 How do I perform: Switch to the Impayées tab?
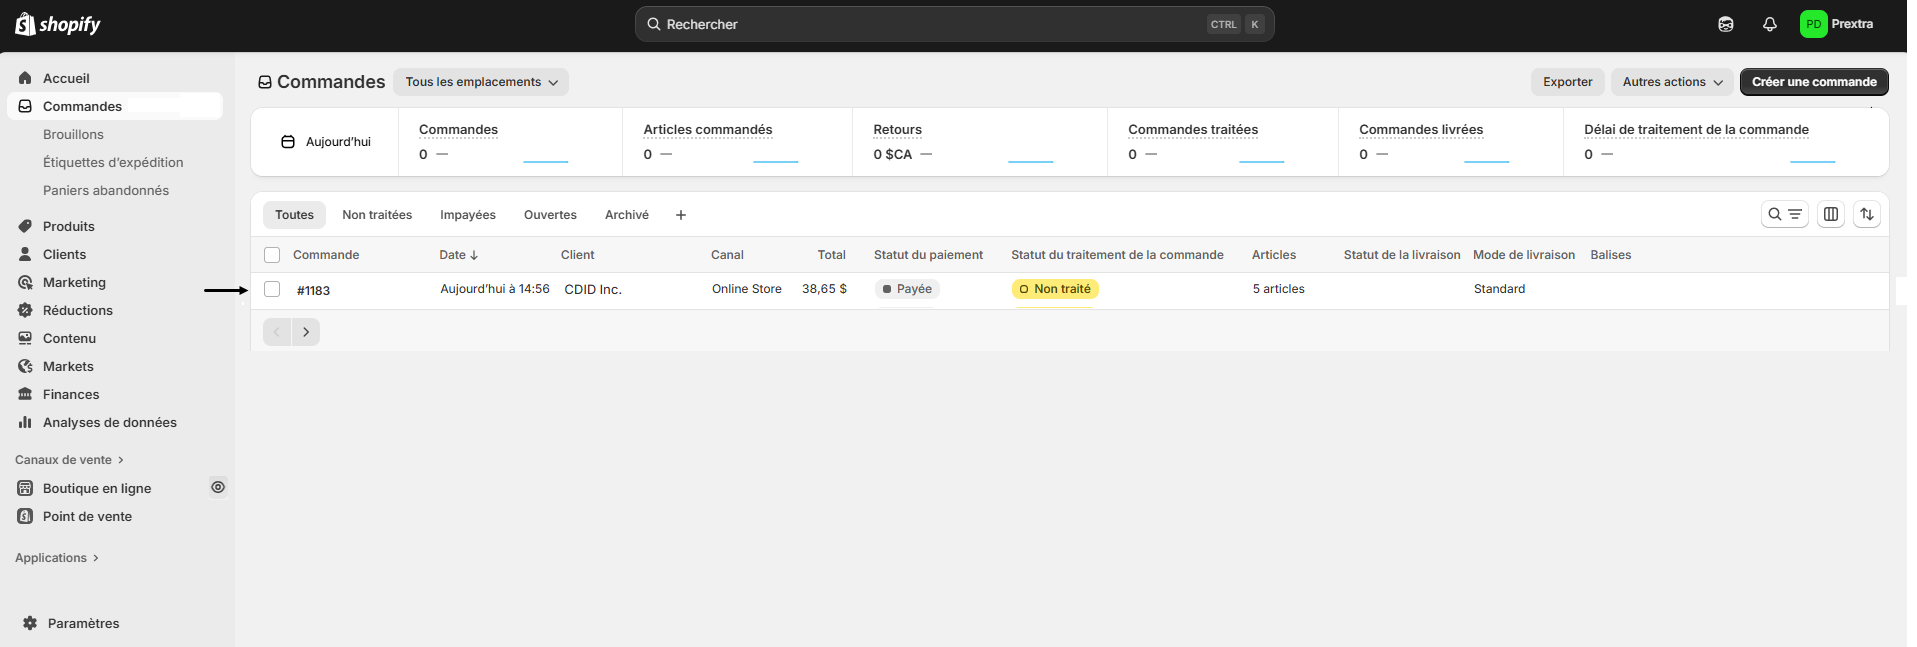pos(467,215)
